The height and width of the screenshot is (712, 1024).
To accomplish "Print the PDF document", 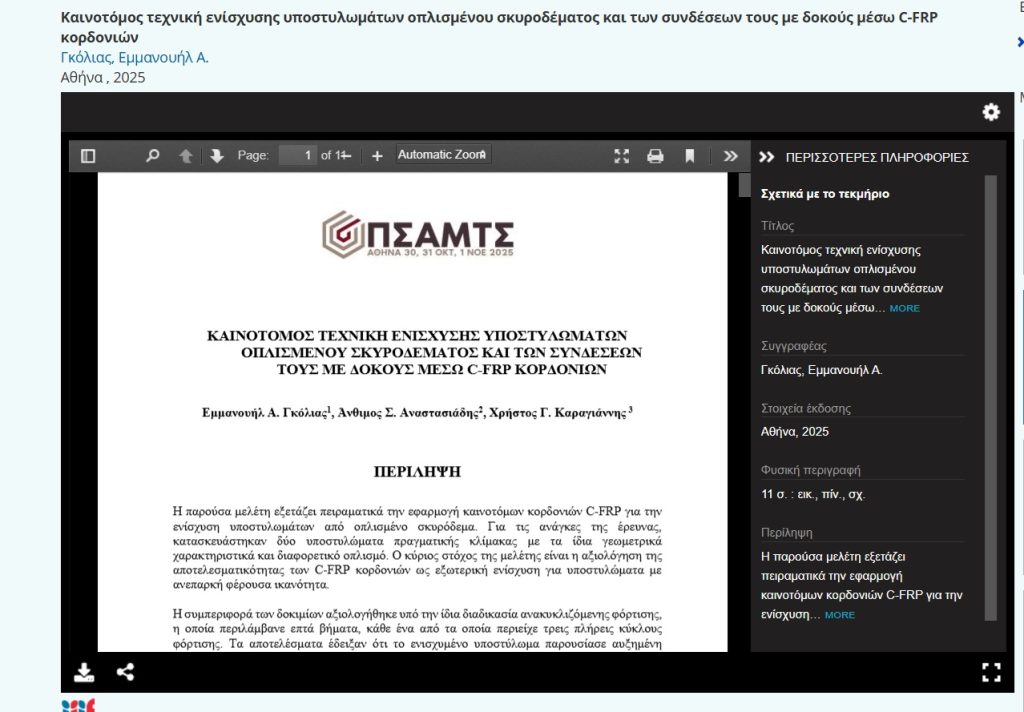I will coord(655,155).
